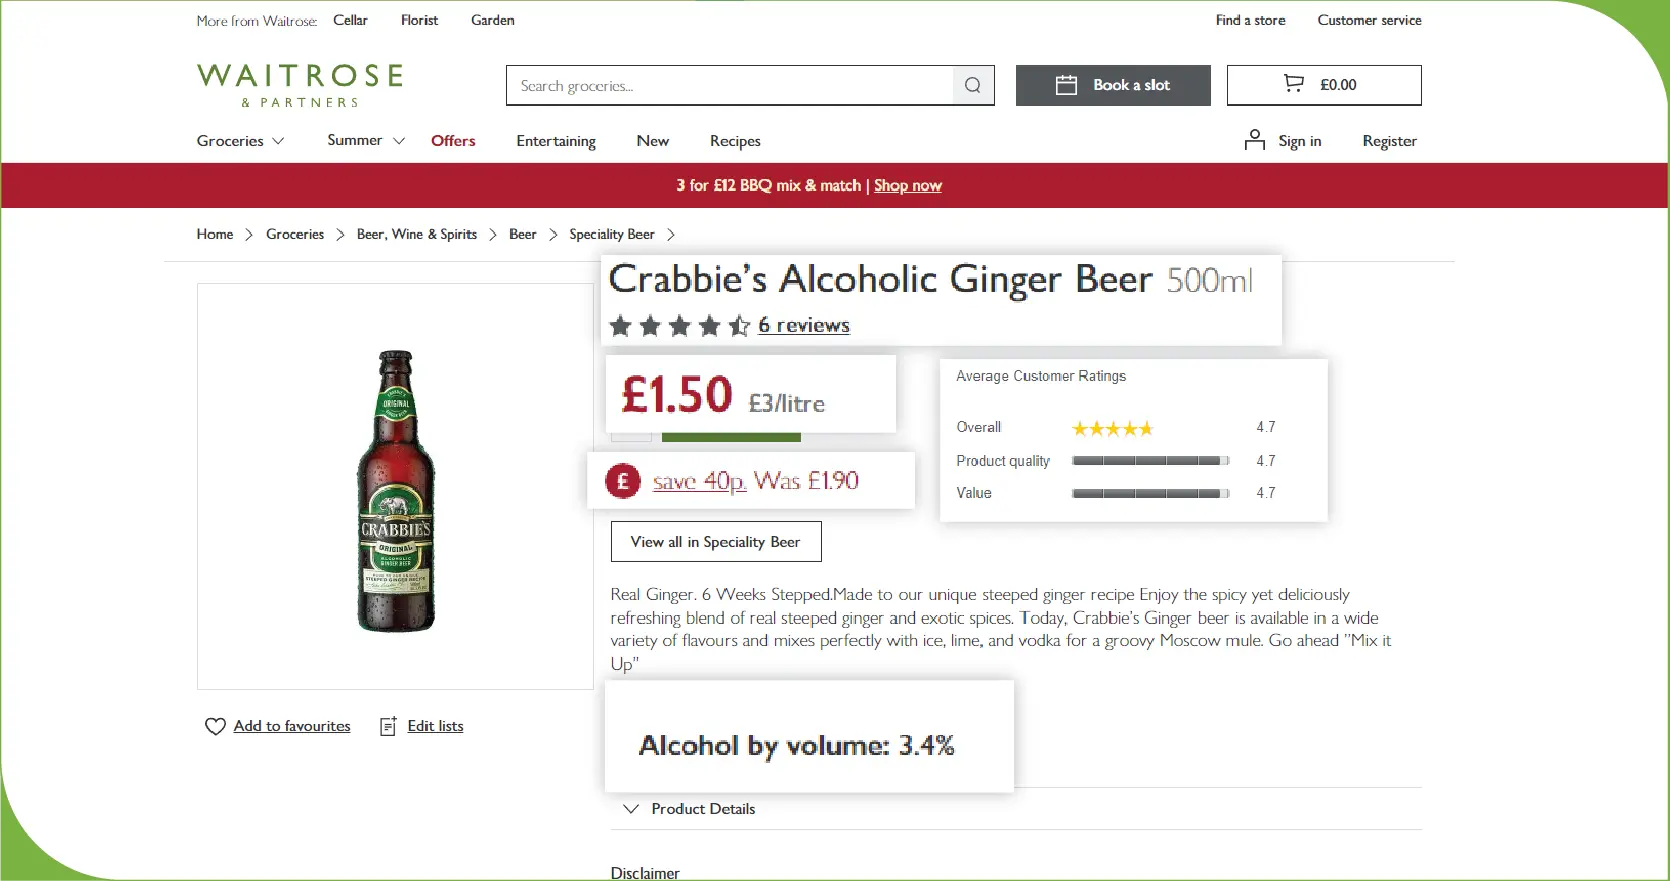The image size is (1670, 881).
Task: Open the trolley cart icon
Action: pyautogui.click(x=1293, y=84)
